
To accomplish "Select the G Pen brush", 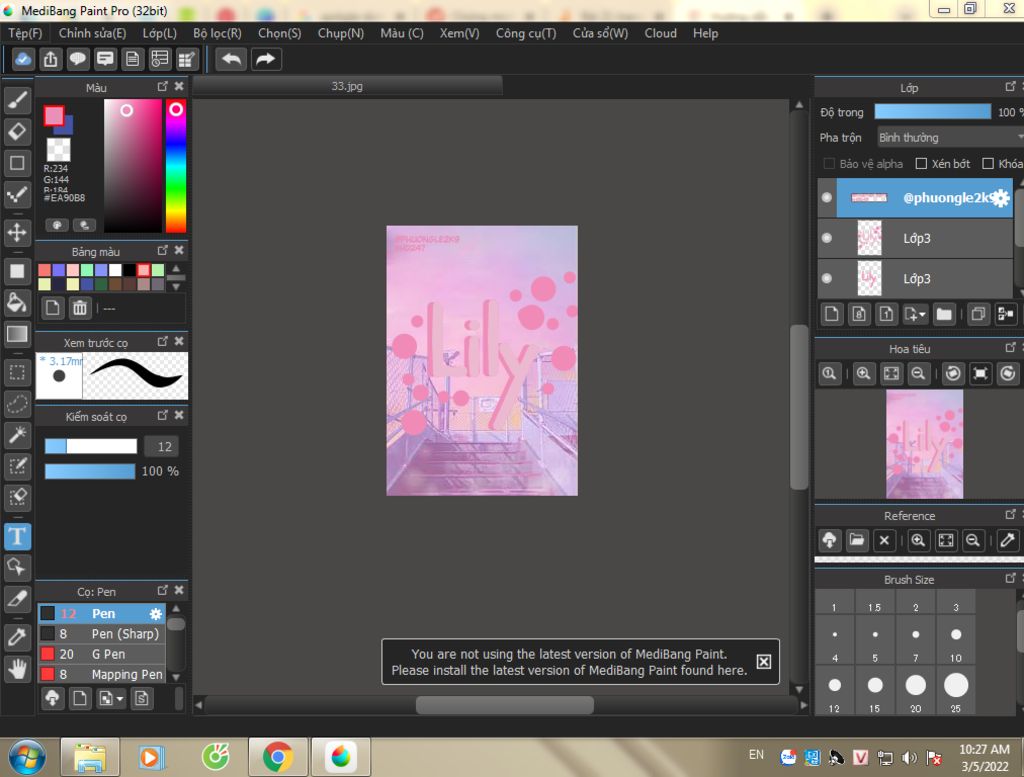I will [102, 654].
